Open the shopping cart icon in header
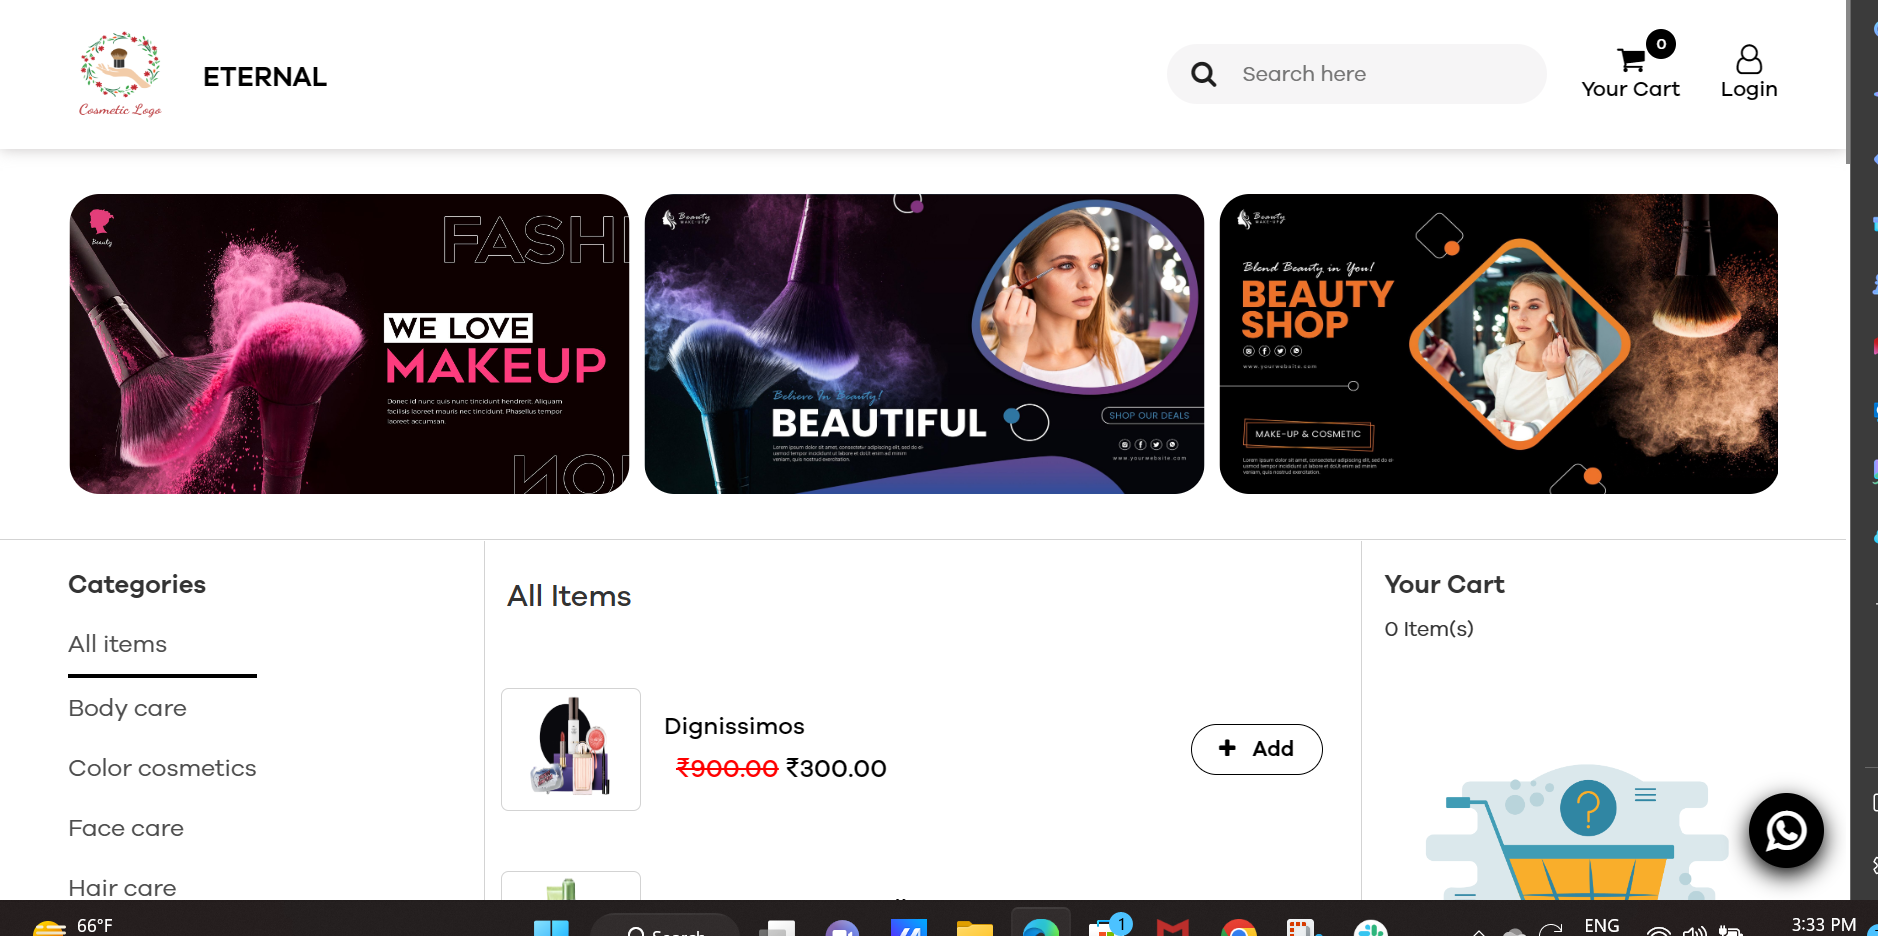The height and width of the screenshot is (936, 1878). click(1631, 61)
